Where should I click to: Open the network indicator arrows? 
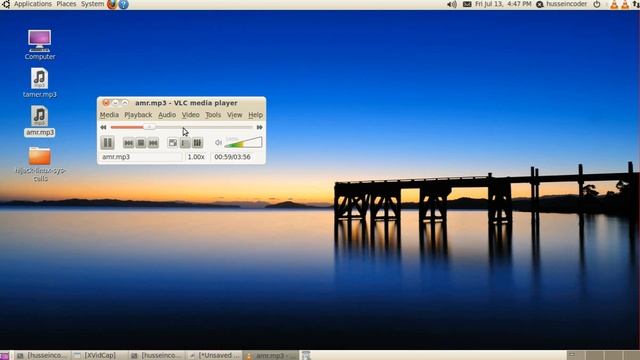click(x=636, y=4)
